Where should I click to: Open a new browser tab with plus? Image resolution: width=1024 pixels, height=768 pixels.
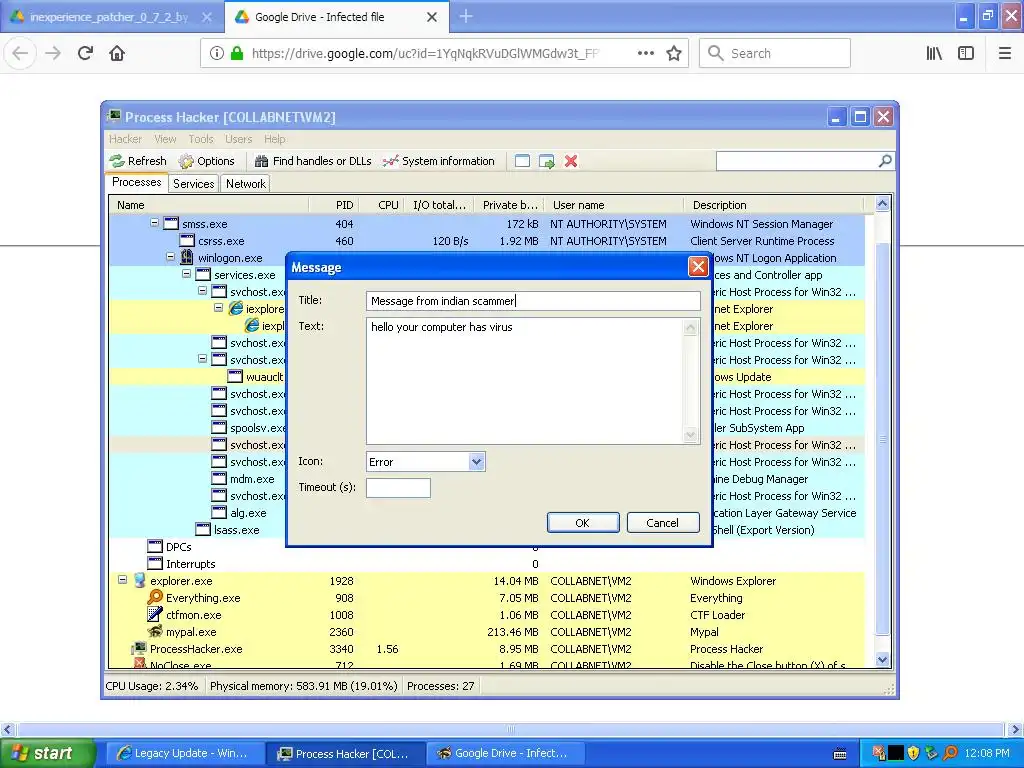[466, 16]
